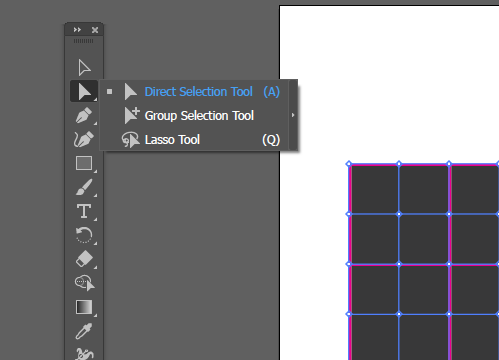Click the grid's top-left anchor point
The width and height of the screenshot is (499, 360).
pos(349,164)
